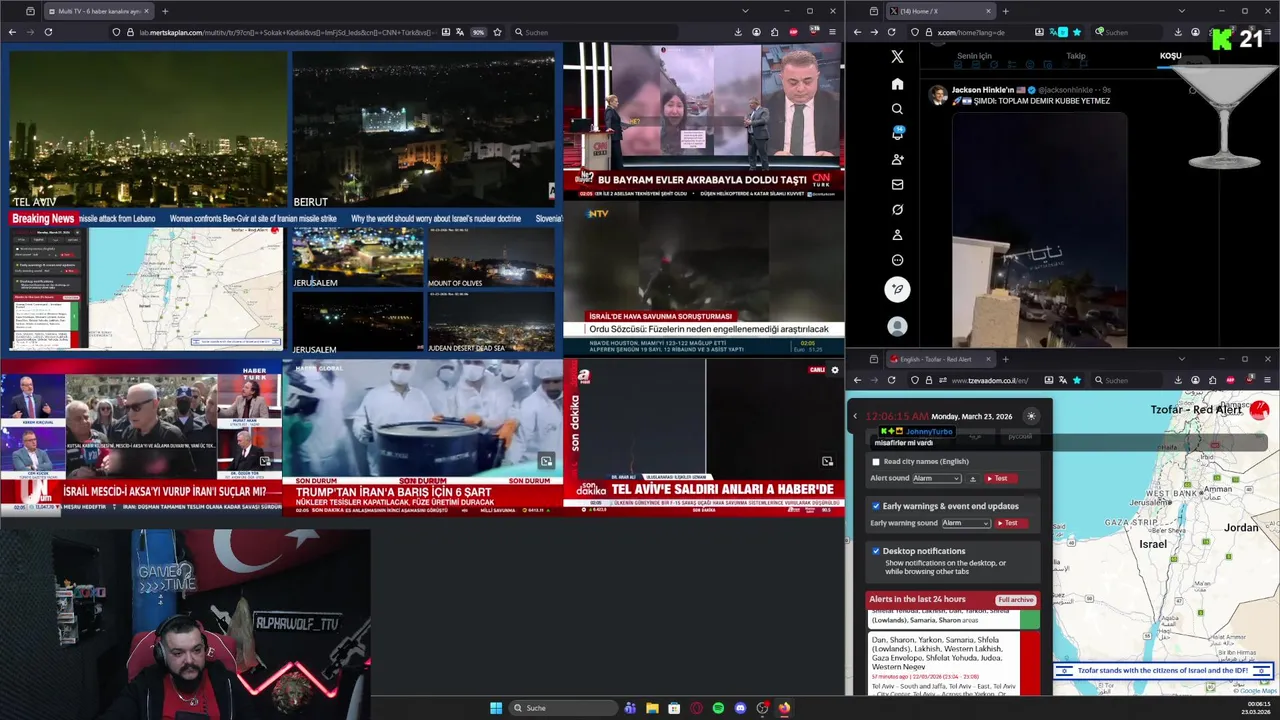The image size is (1280, 720).
Task: Open settings gear on A Haber stream
Action: [835, 370]
